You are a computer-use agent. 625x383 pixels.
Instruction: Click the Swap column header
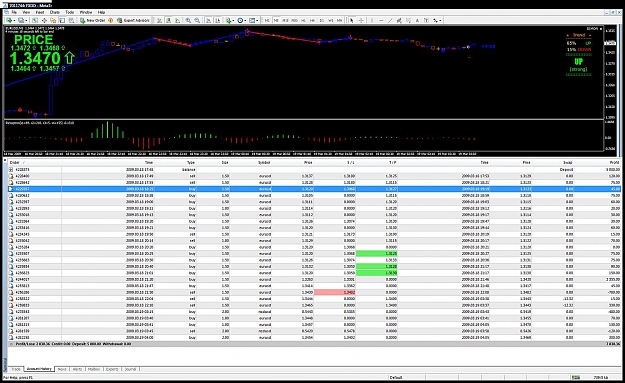click(568, 163)
